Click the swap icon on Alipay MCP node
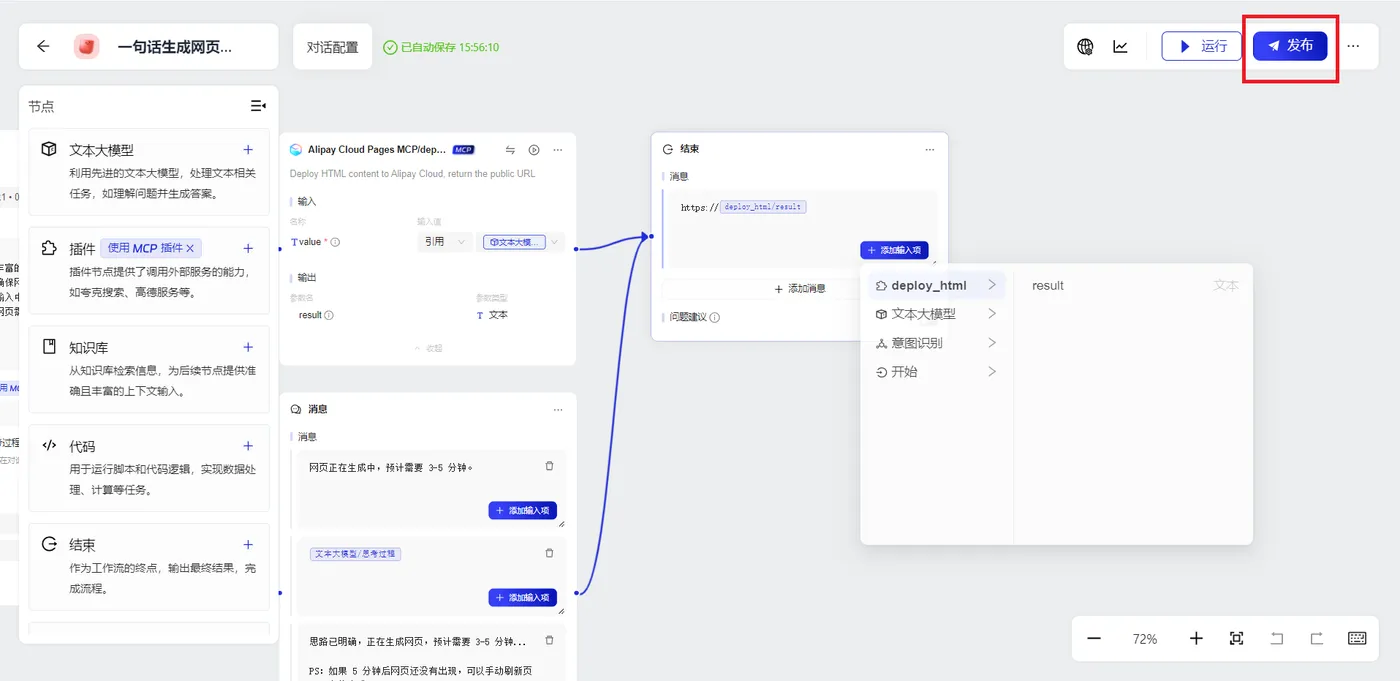1400x681 pixels. pyautogui.click(x=510, y=150)
